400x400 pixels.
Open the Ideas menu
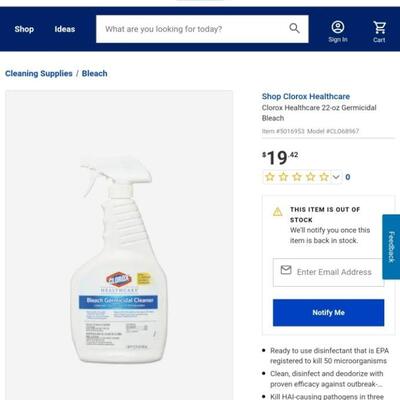(65, 29)
